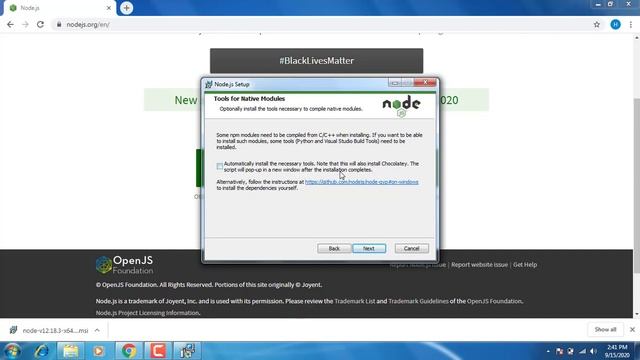Open the network tray icon
The height and width of the screenshot is (360, 640).
tap(582, 351)
